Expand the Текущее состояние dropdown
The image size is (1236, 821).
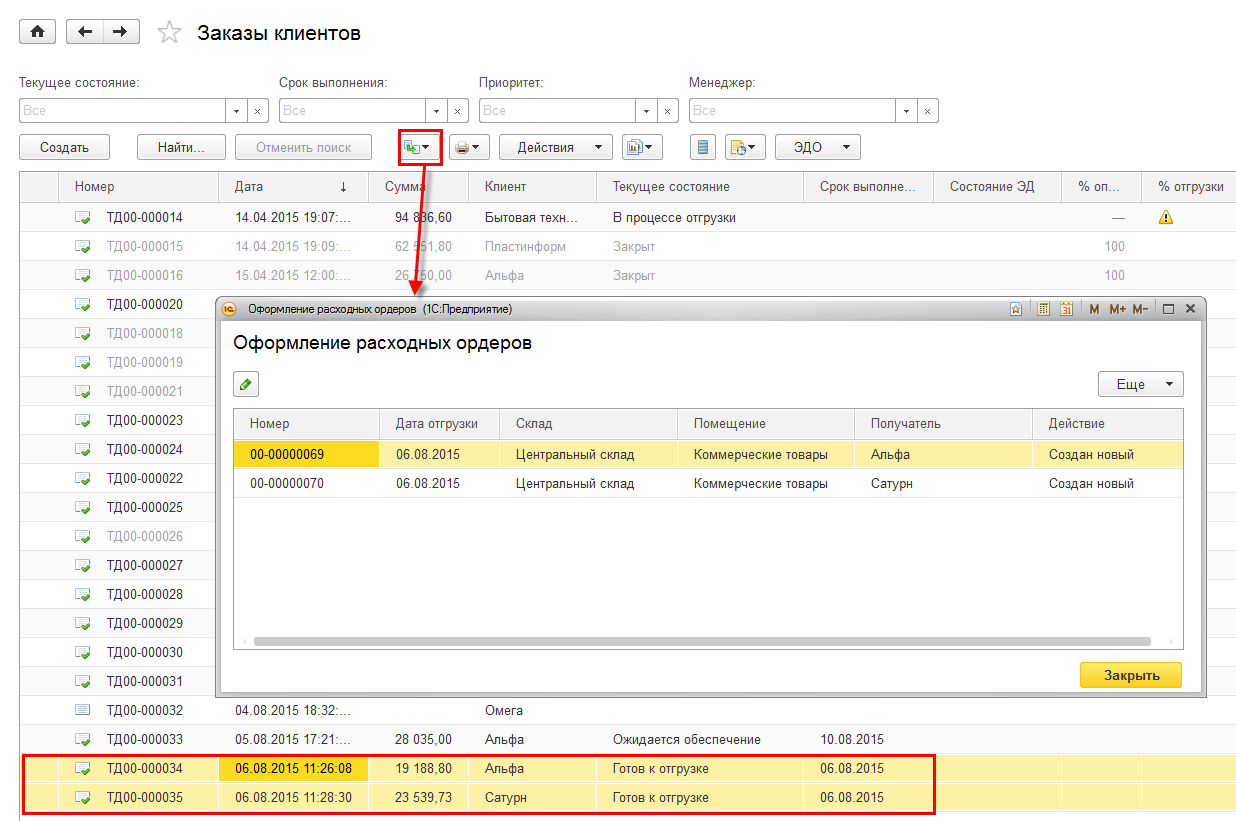click(x=237, y=110)
